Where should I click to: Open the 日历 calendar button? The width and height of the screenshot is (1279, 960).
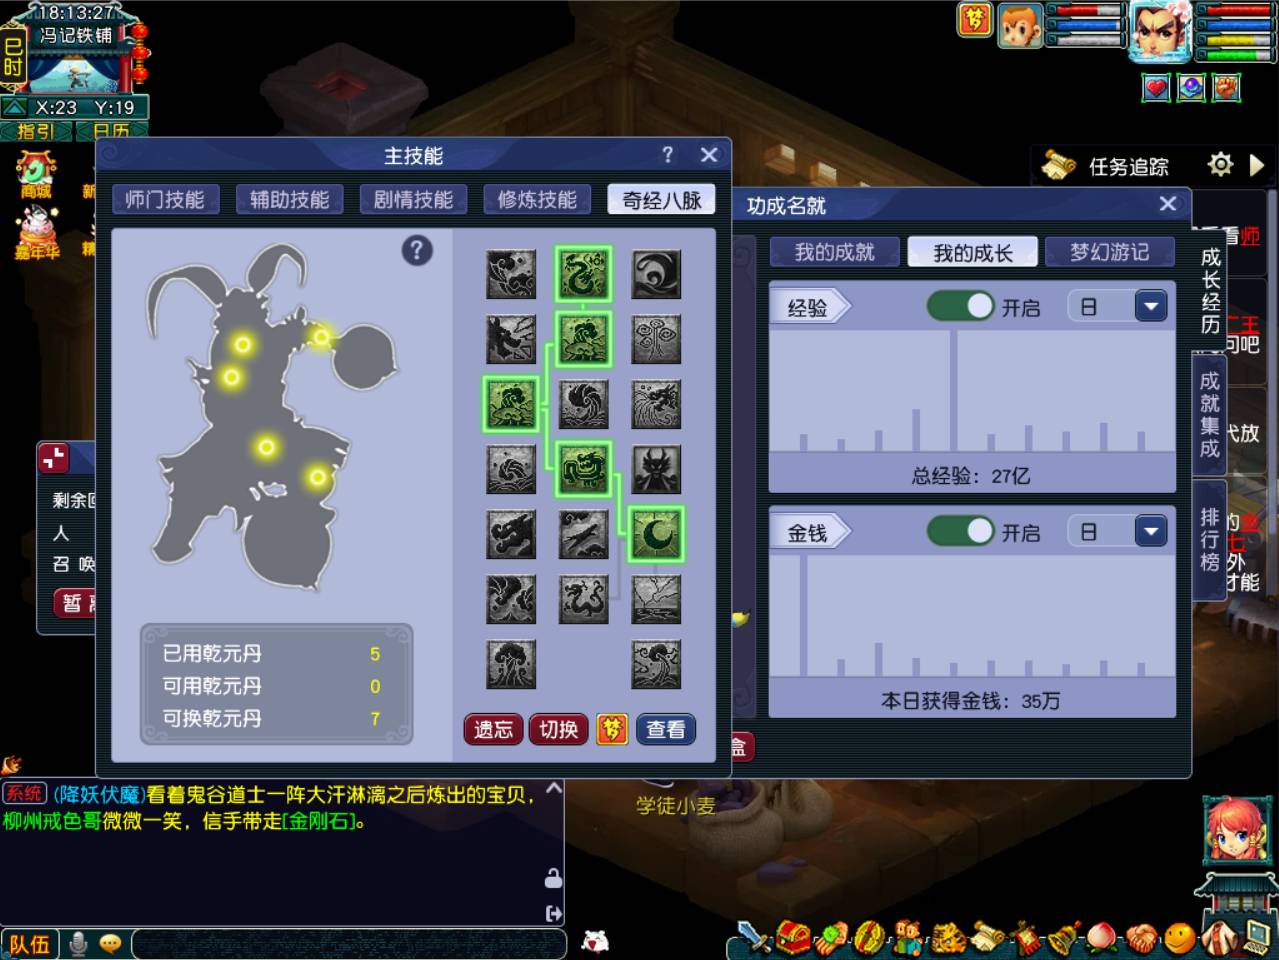pyautogui.click(x=111, y=130)
